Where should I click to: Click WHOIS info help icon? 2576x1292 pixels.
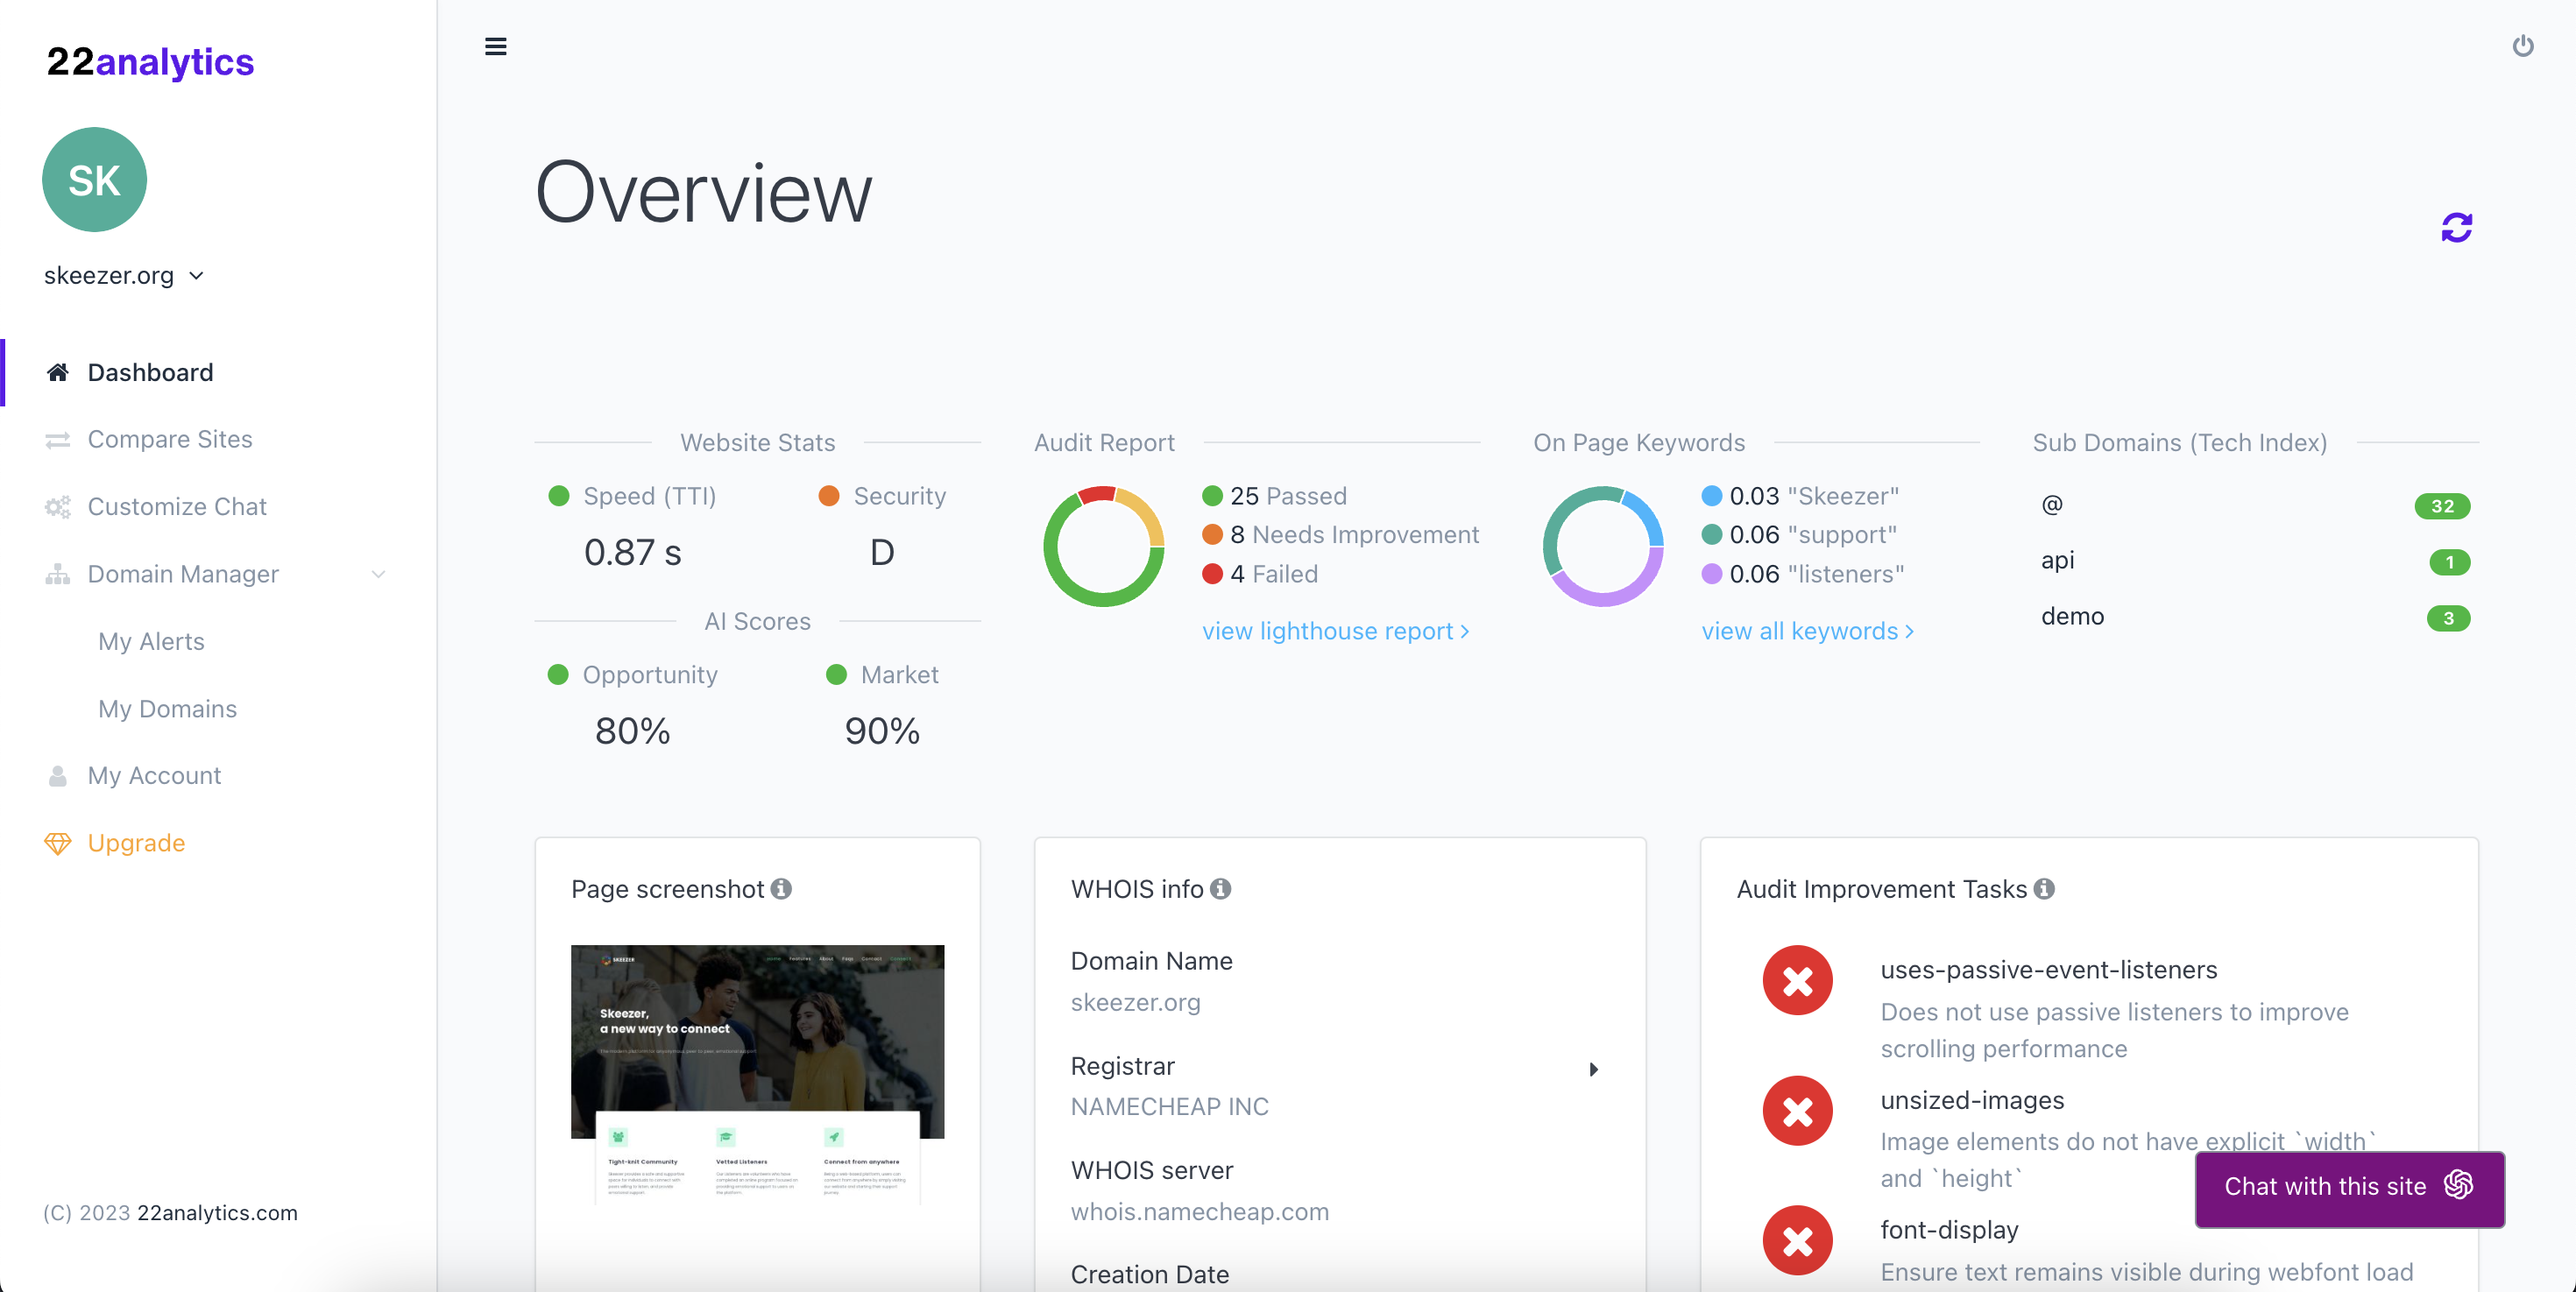pyautogui.click(x=1220, y=888)
